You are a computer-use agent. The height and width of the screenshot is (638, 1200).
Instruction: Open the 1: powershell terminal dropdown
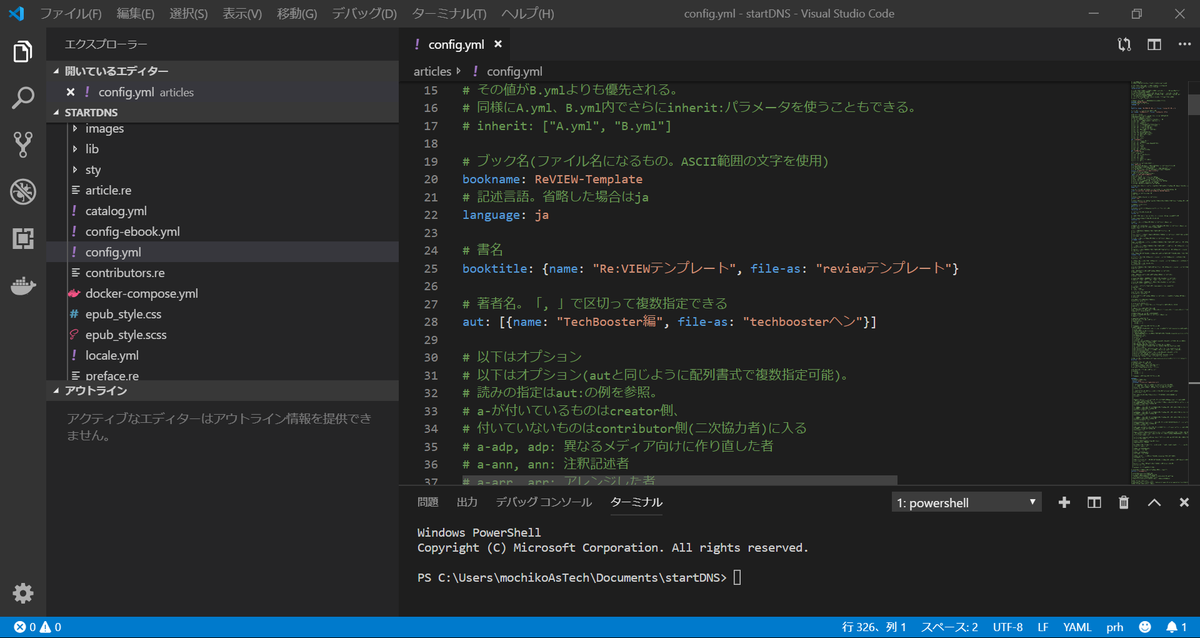coord(966,502)
